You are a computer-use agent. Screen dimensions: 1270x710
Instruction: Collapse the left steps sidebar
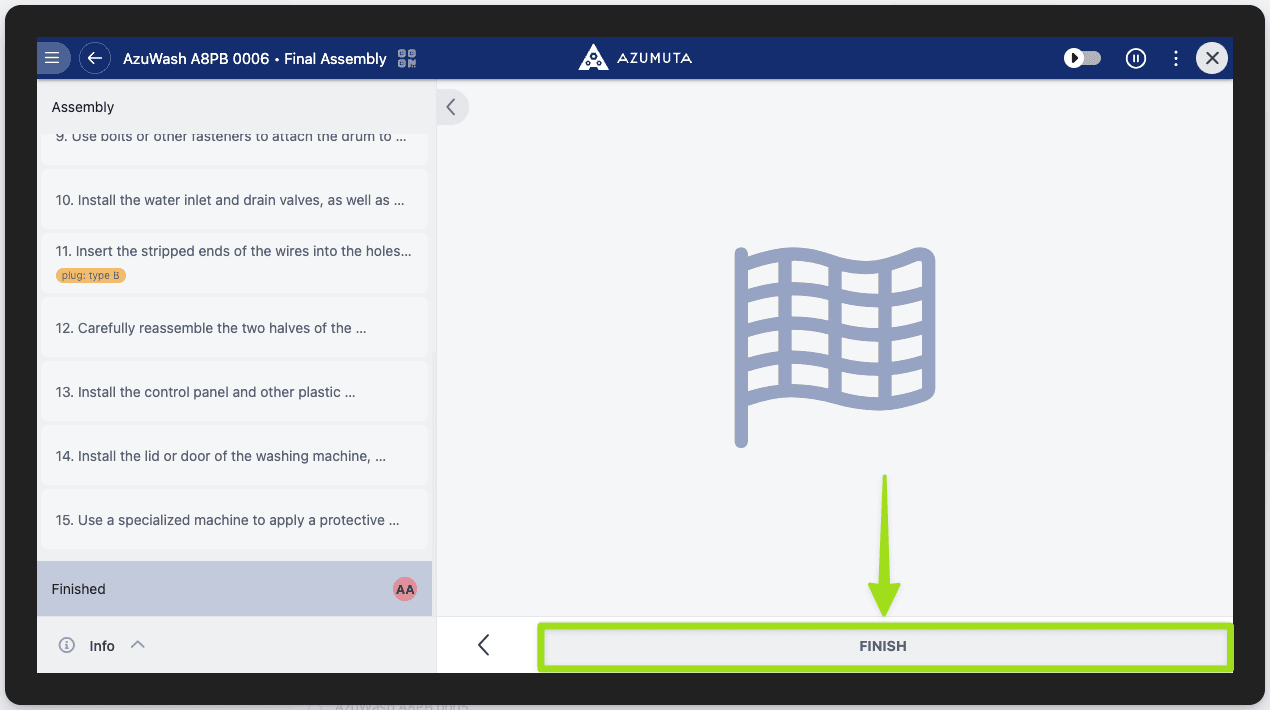click(452, 107)
